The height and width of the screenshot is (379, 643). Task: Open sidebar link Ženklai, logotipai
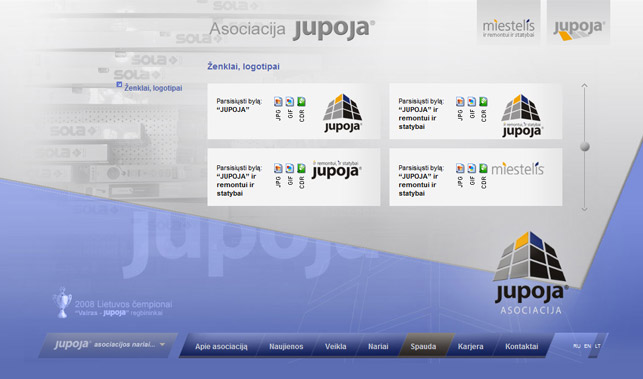click(153, 88)
